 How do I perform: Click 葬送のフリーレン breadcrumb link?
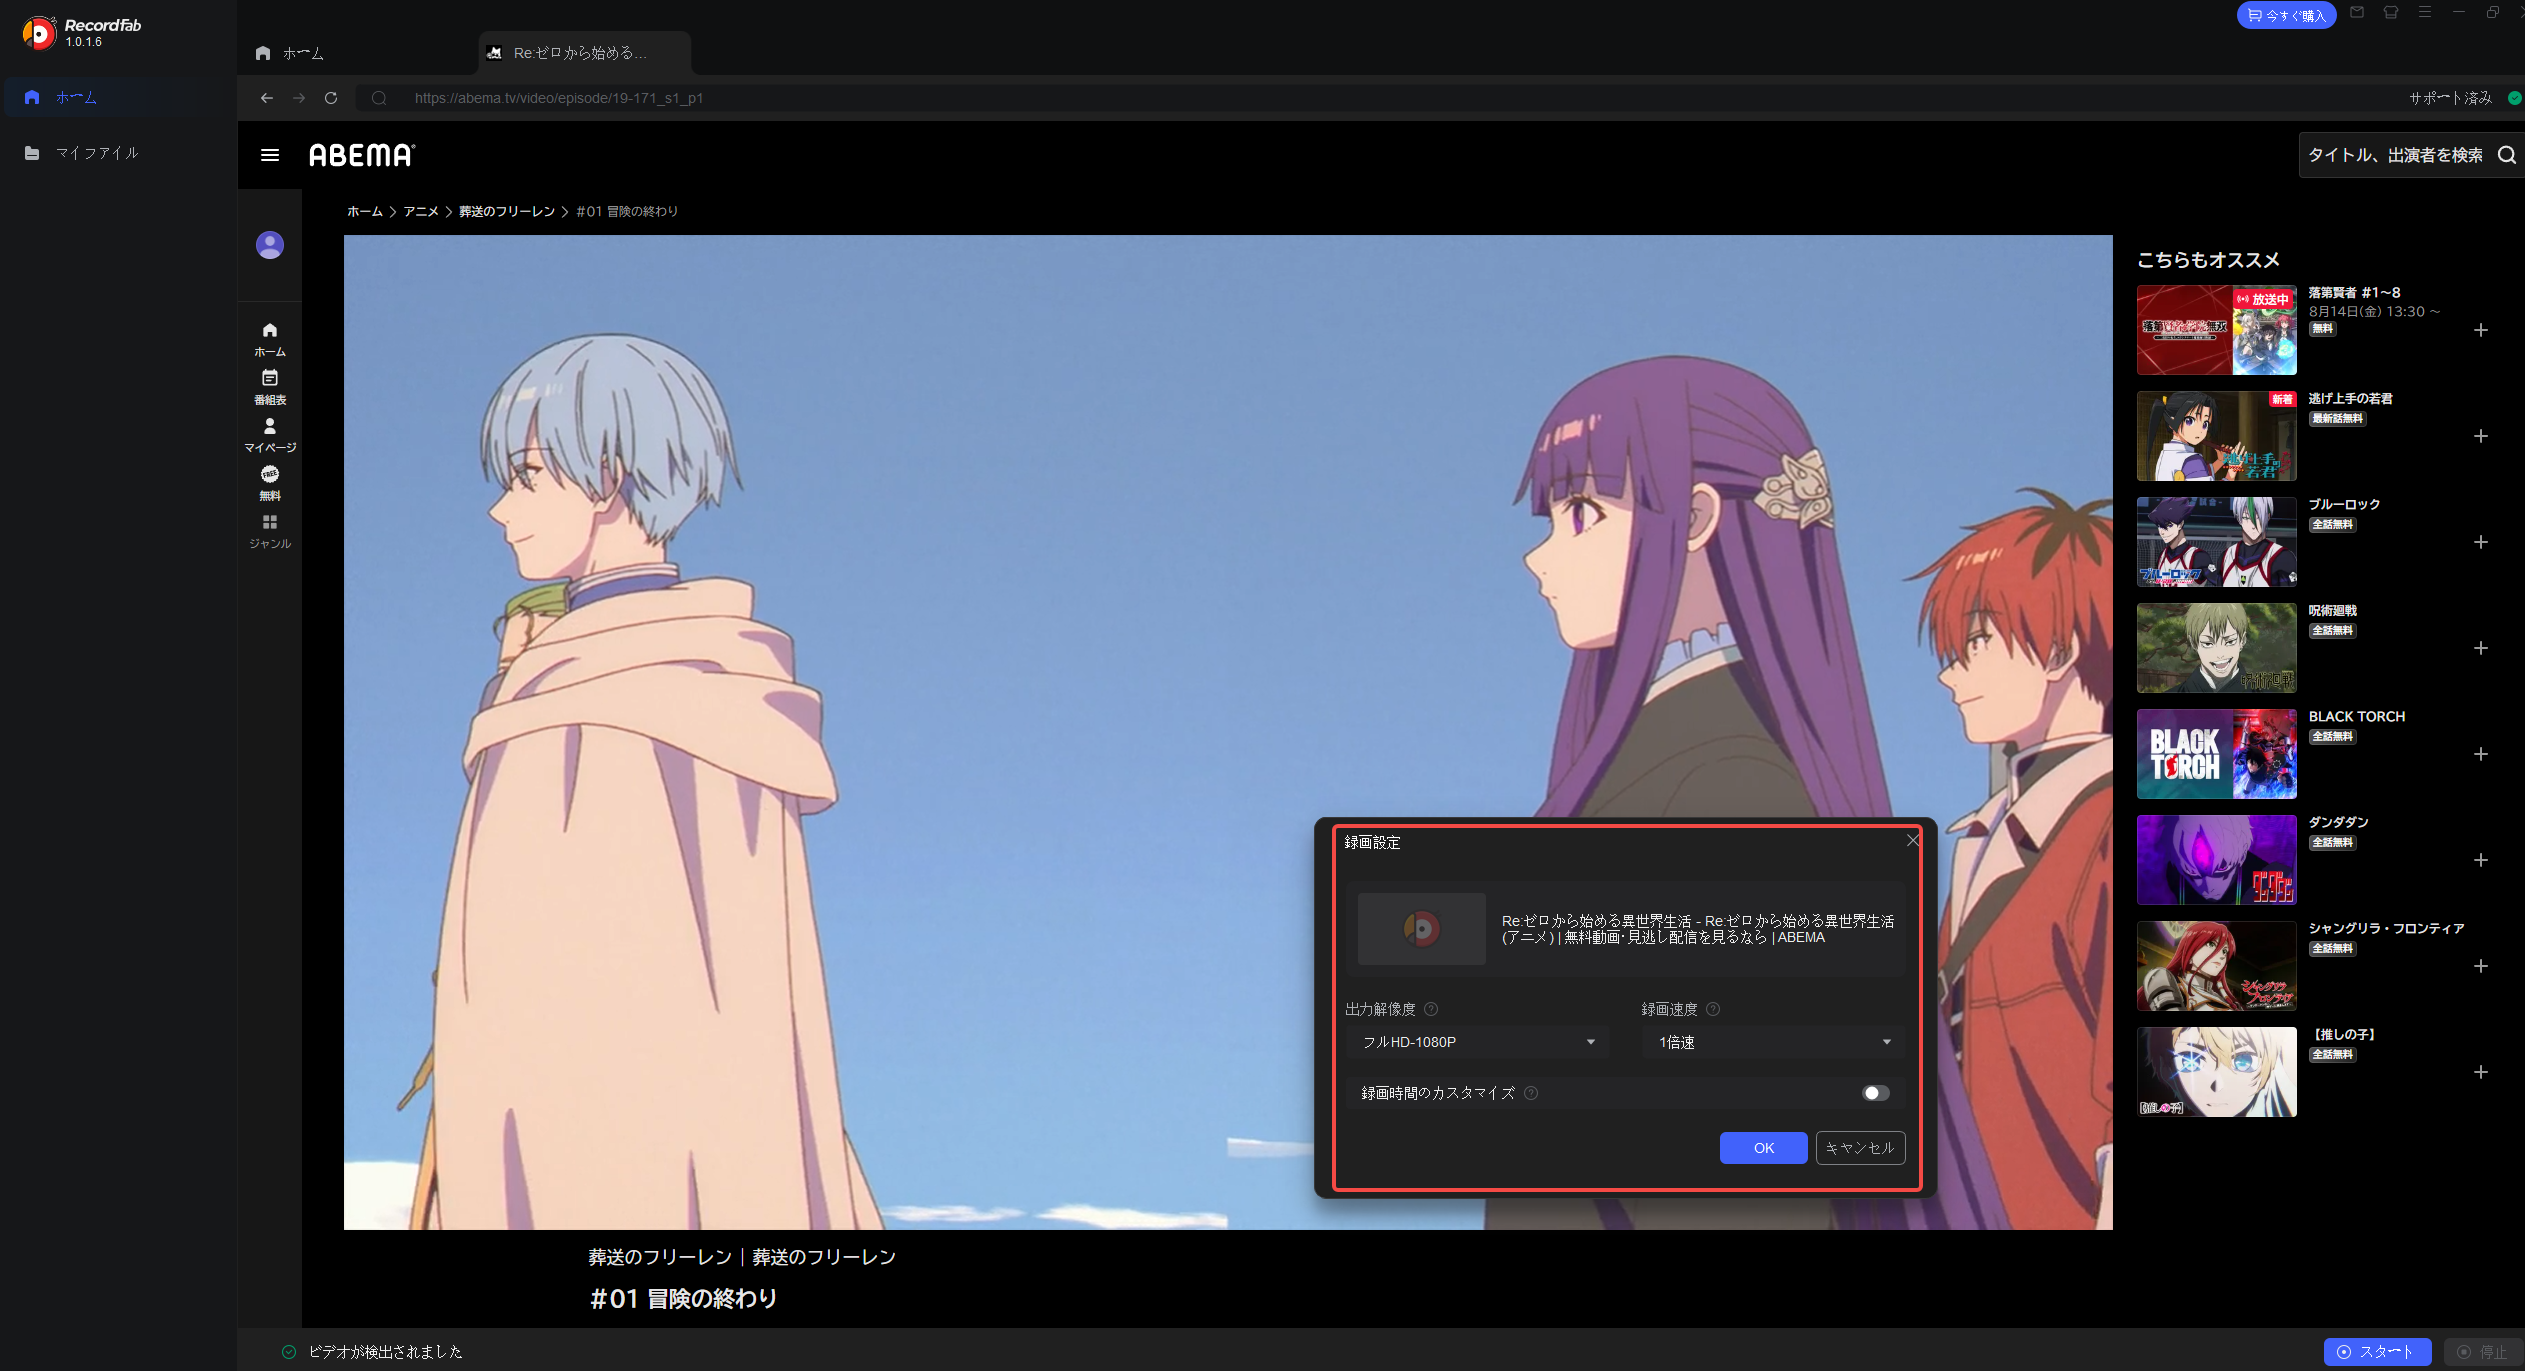(x=507, y=211)
